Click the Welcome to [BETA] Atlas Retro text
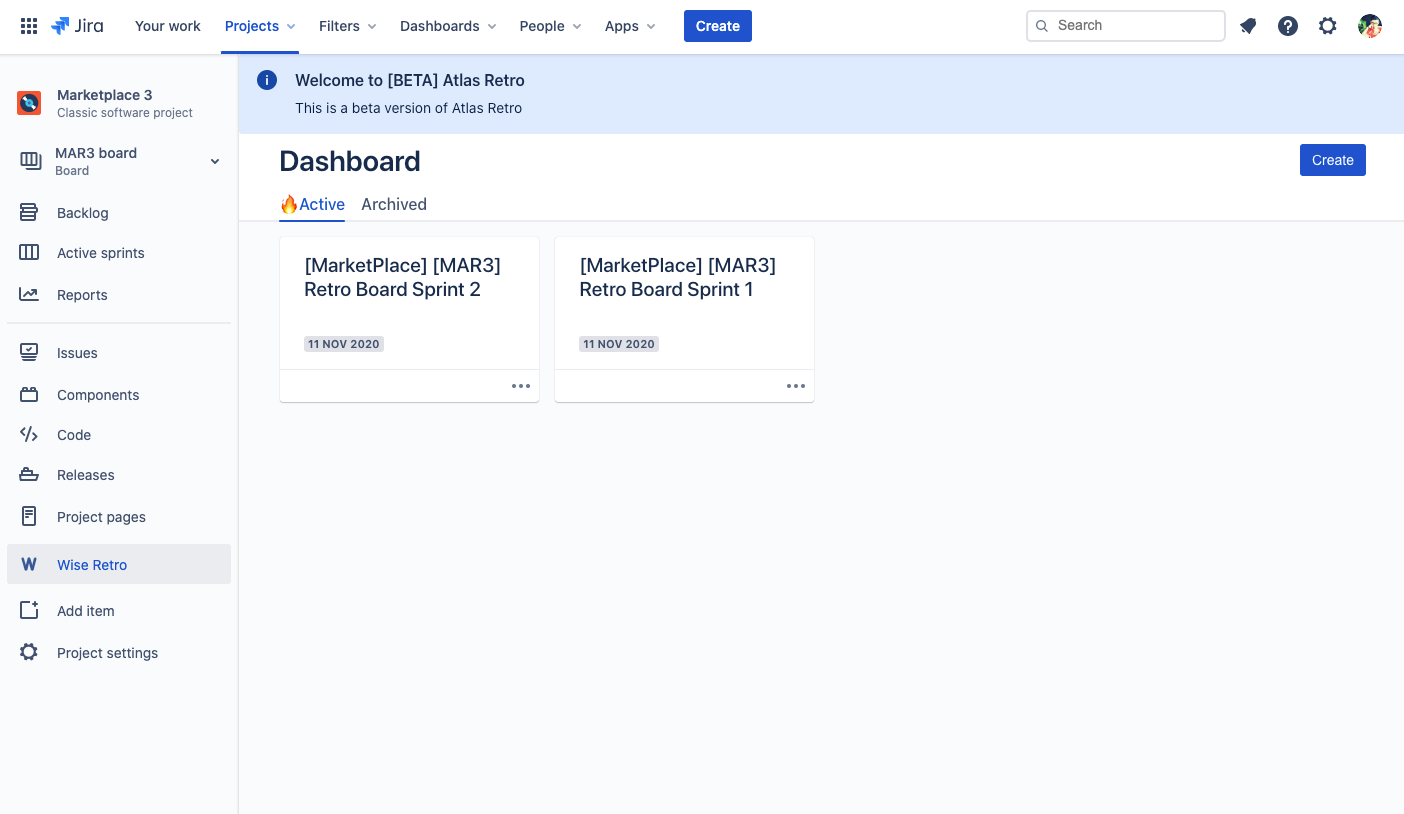Screen dimensions: 1404x814 pyautogui.click(x=410, y=80)
